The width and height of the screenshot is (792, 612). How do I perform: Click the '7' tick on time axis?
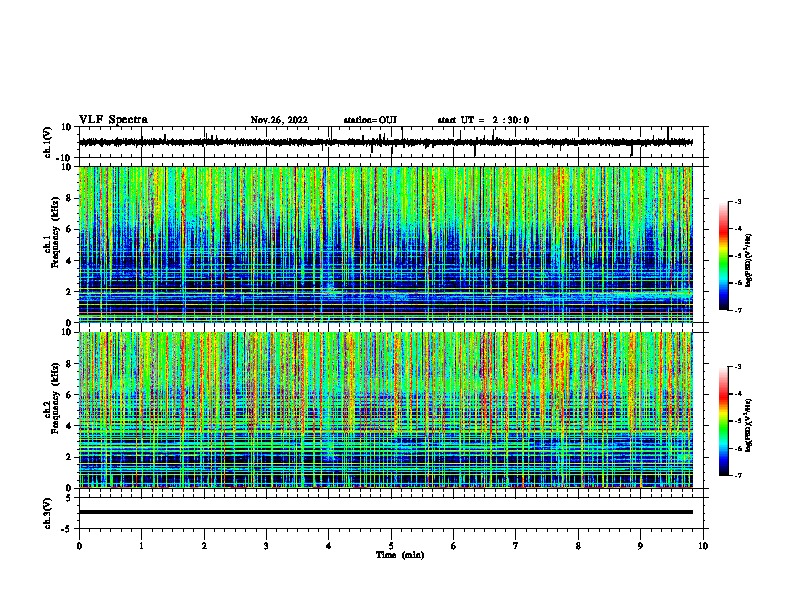pyautogui.click(x=516, y=546)
